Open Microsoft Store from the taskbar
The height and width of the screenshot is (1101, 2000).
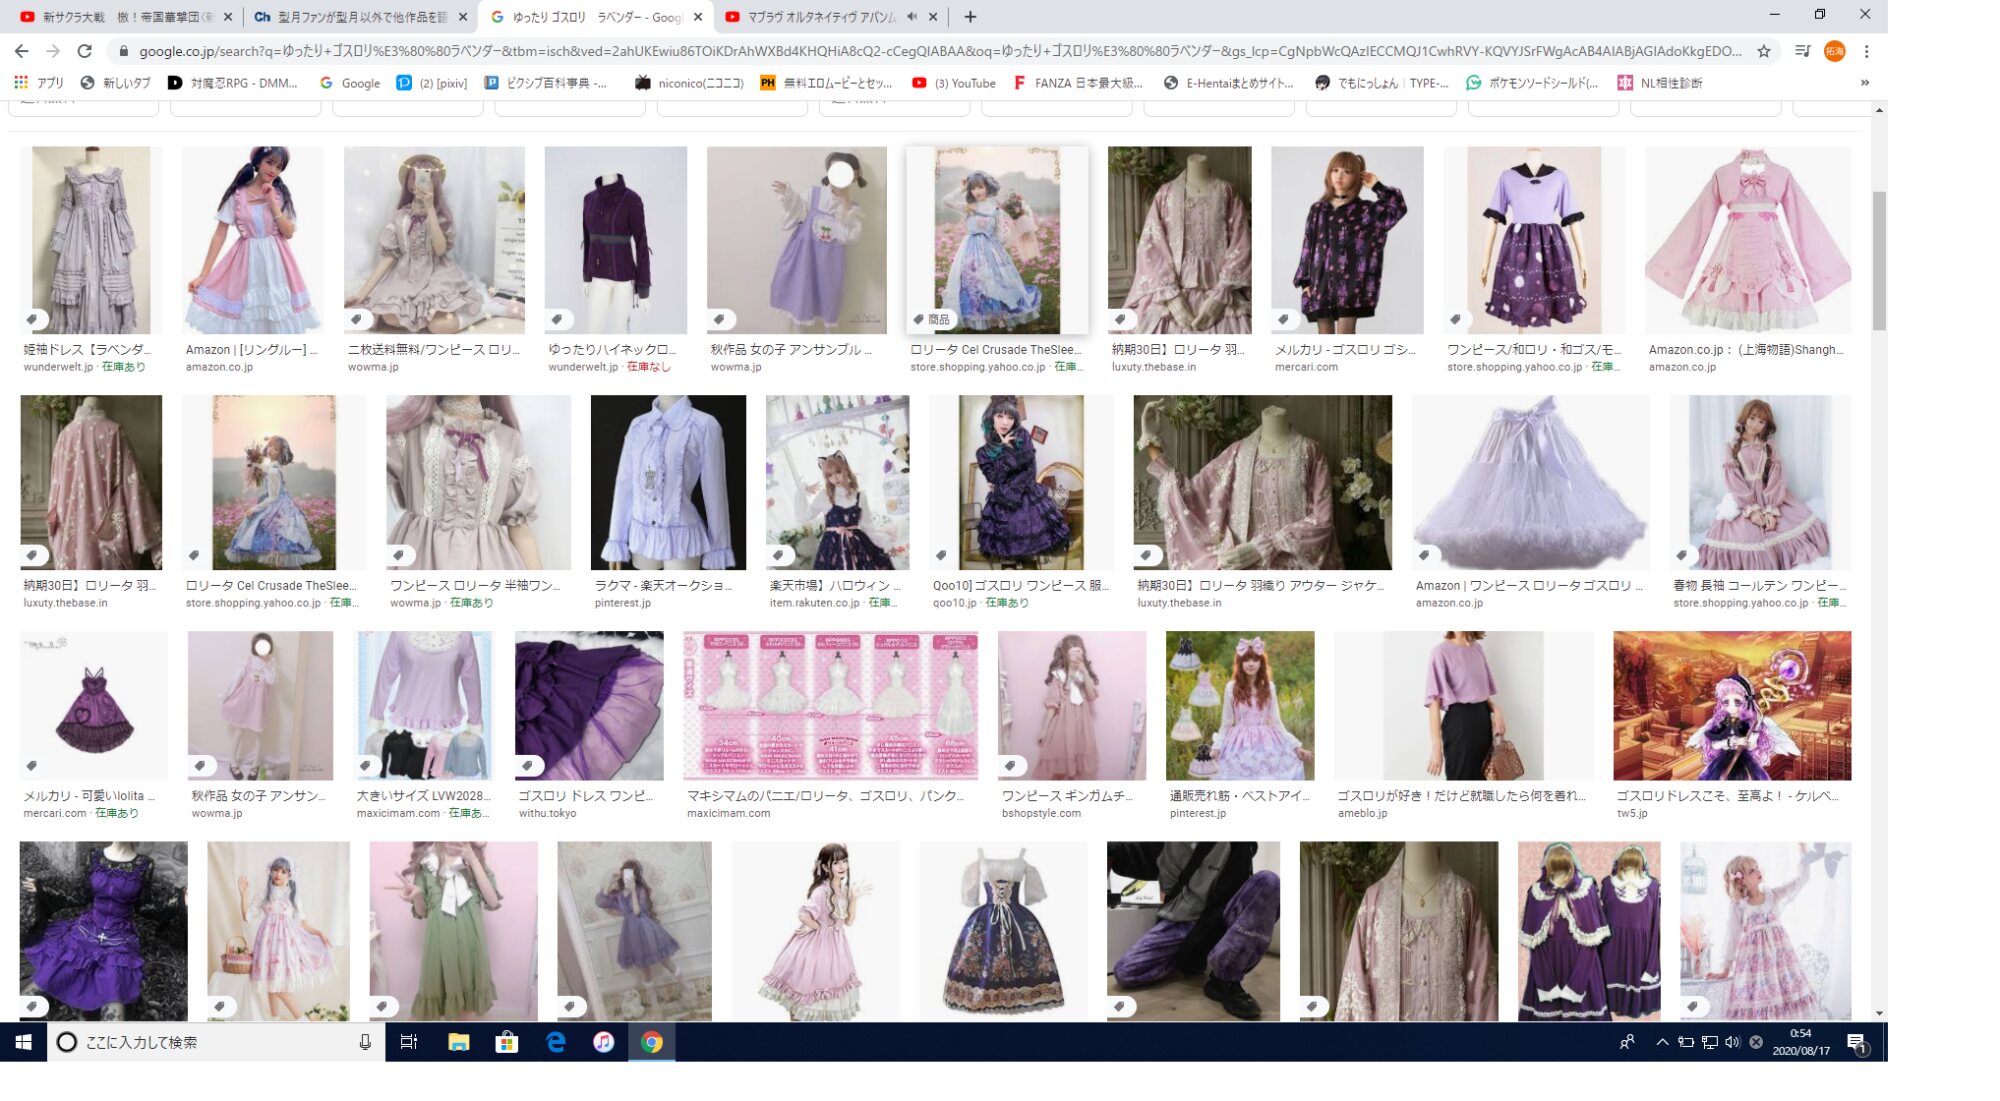click(507, 1042)
